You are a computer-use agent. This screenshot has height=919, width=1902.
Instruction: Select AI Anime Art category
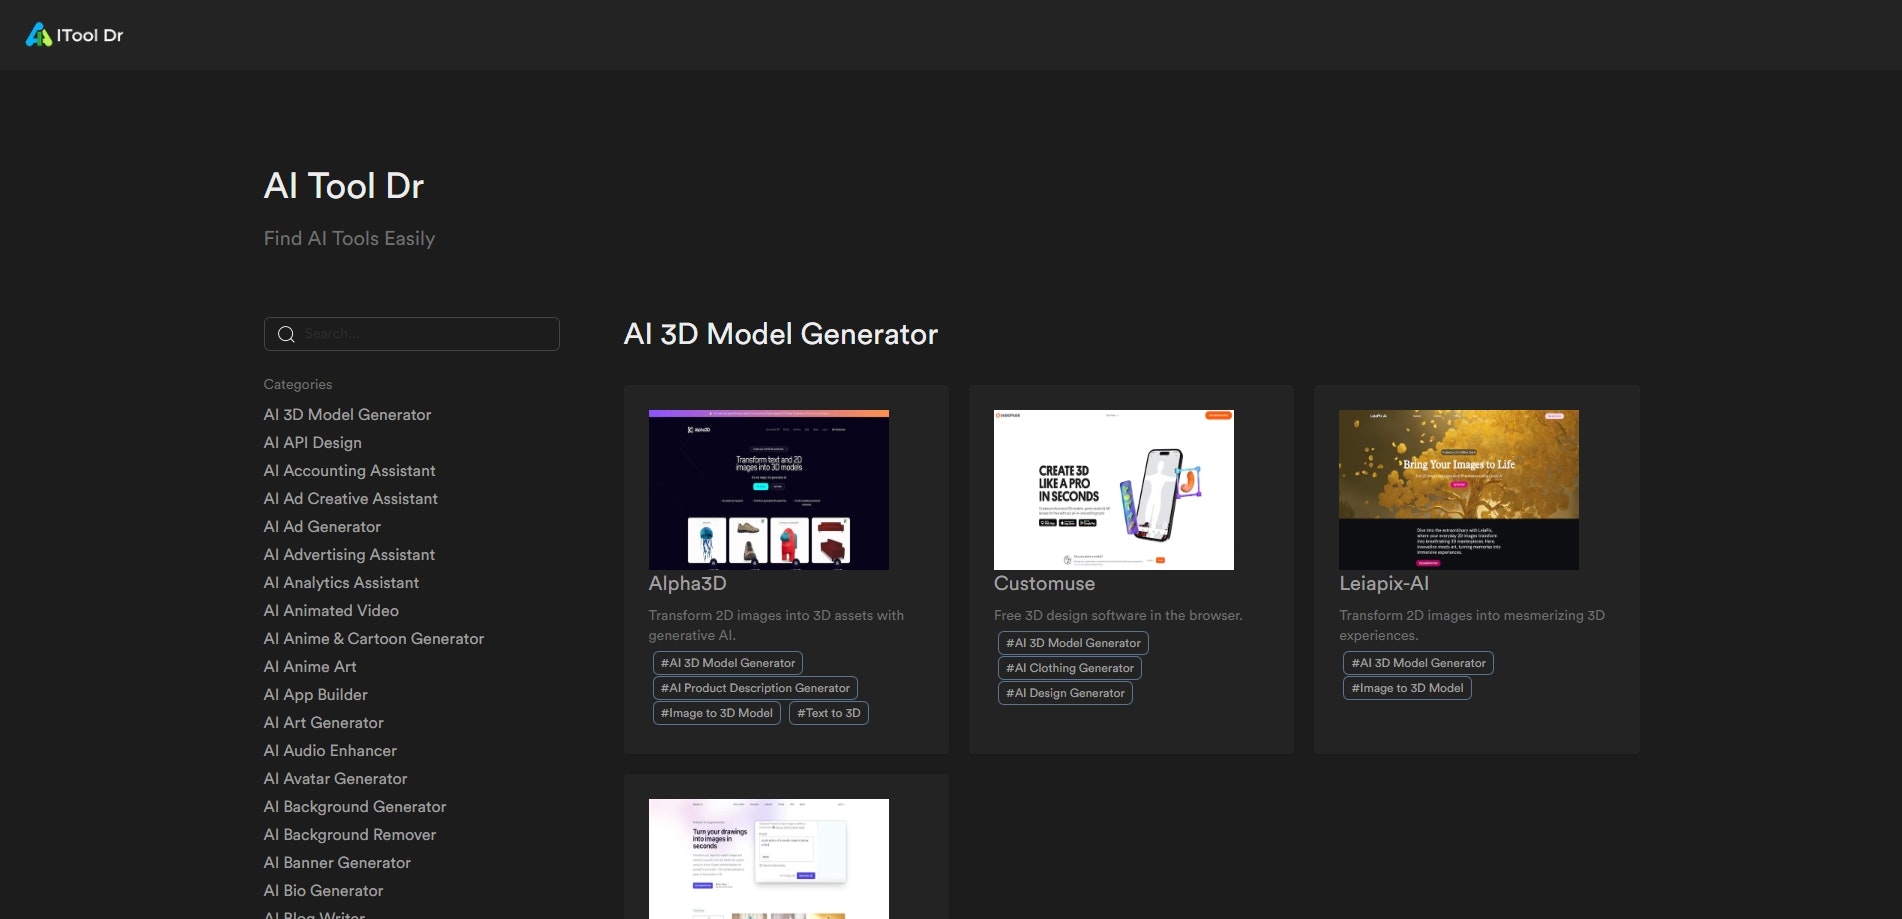310,666
